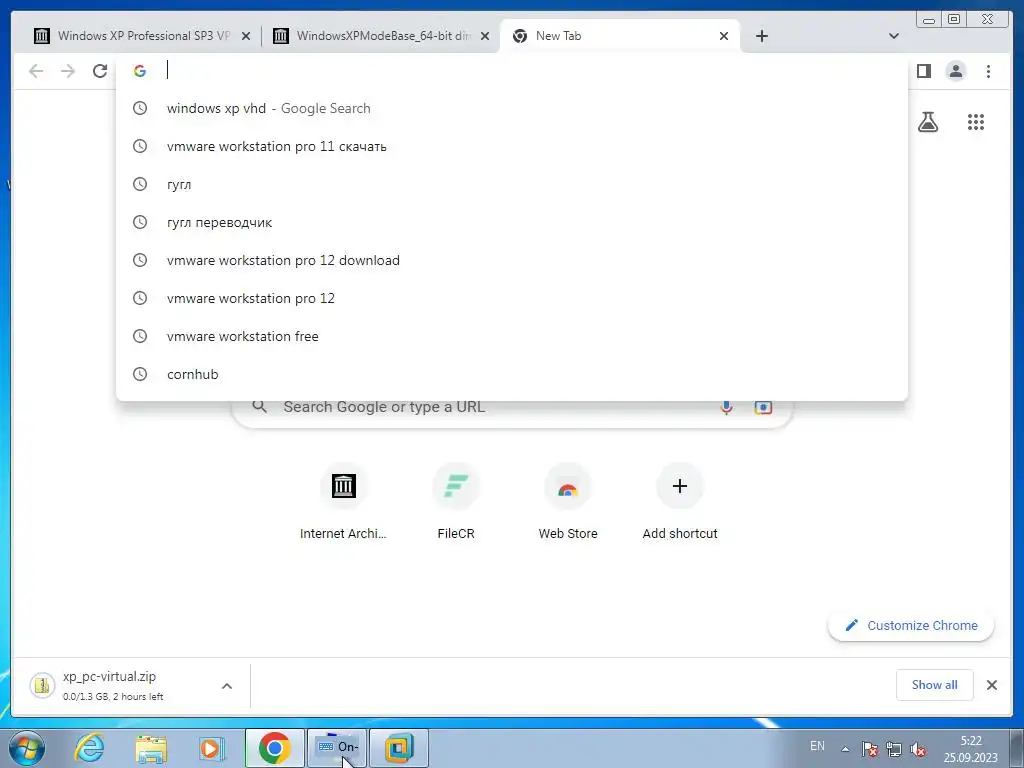Open Windows Media Player on taskbar
Image resolution: width=1024 pixels, height=768 pixels.
pos(212,748)
